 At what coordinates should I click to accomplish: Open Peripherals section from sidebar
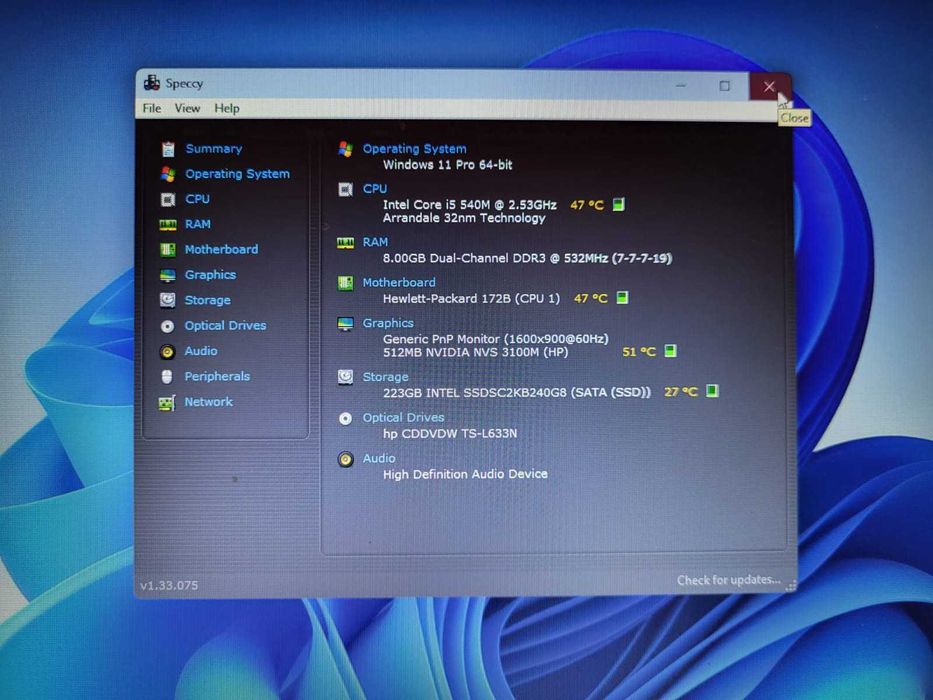click(x=217, y=376)
